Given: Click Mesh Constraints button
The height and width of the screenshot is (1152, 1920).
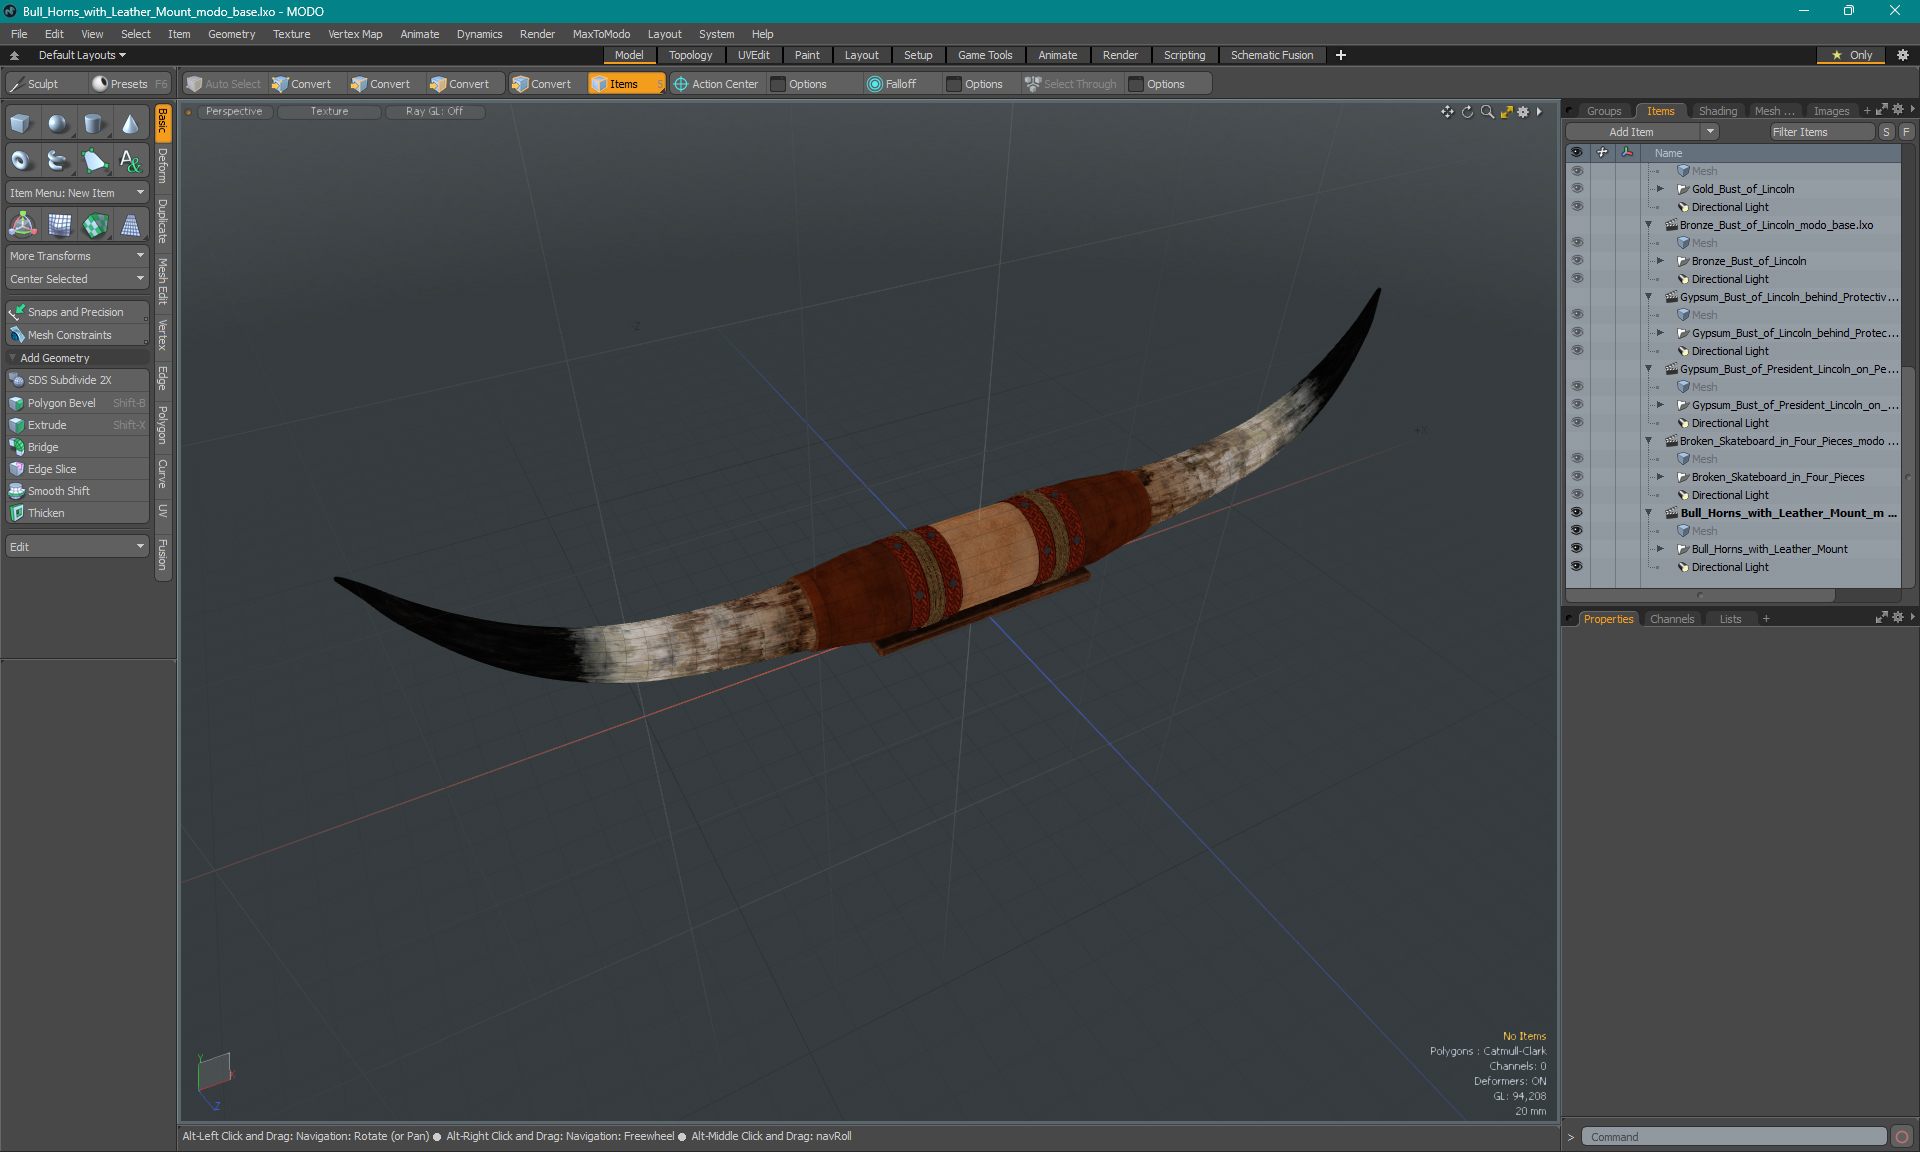Looking at the screenshot, I should [x=77, y=335].
